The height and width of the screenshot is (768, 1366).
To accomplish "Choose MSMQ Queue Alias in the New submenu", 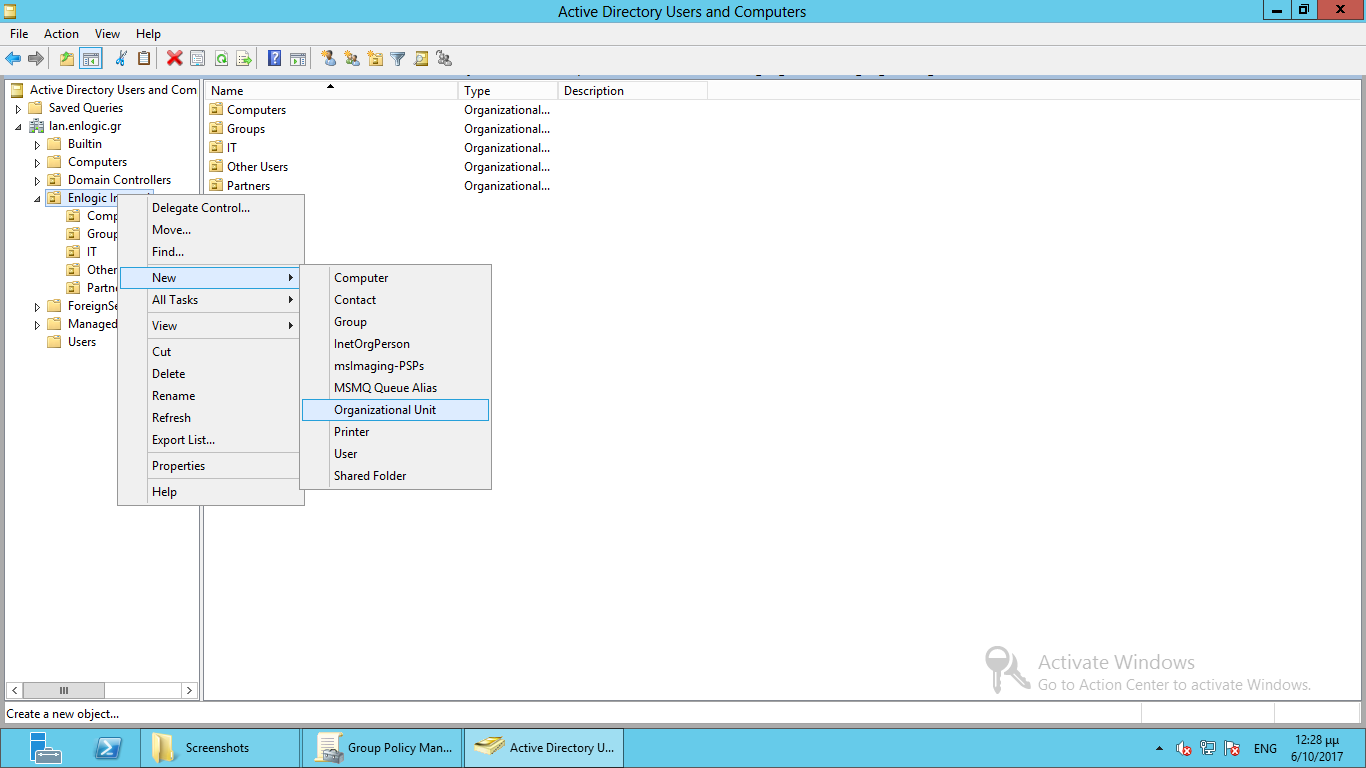I will (x=395, y=388).
